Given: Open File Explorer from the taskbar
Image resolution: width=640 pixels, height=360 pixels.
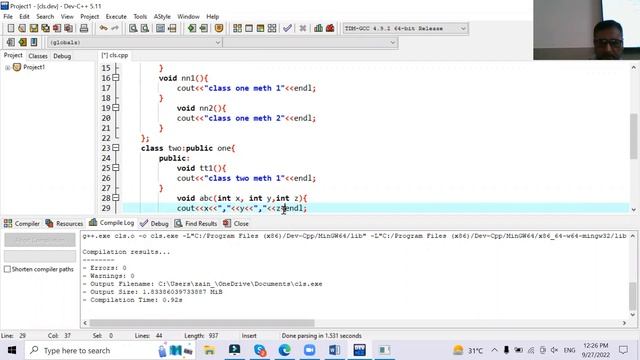Looking at the screenshot, I should [209, 350].
